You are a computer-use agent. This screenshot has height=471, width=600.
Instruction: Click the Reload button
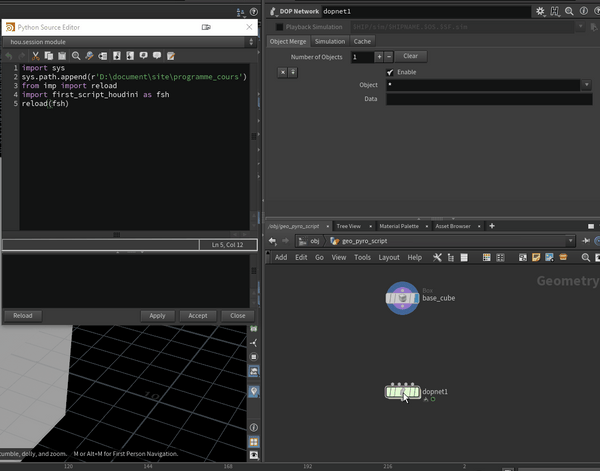(23, 316)
